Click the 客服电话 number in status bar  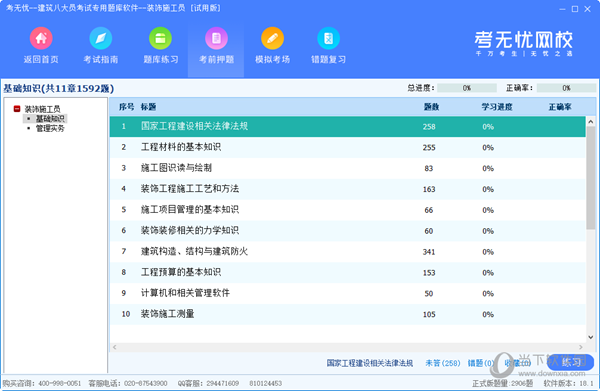146,383
